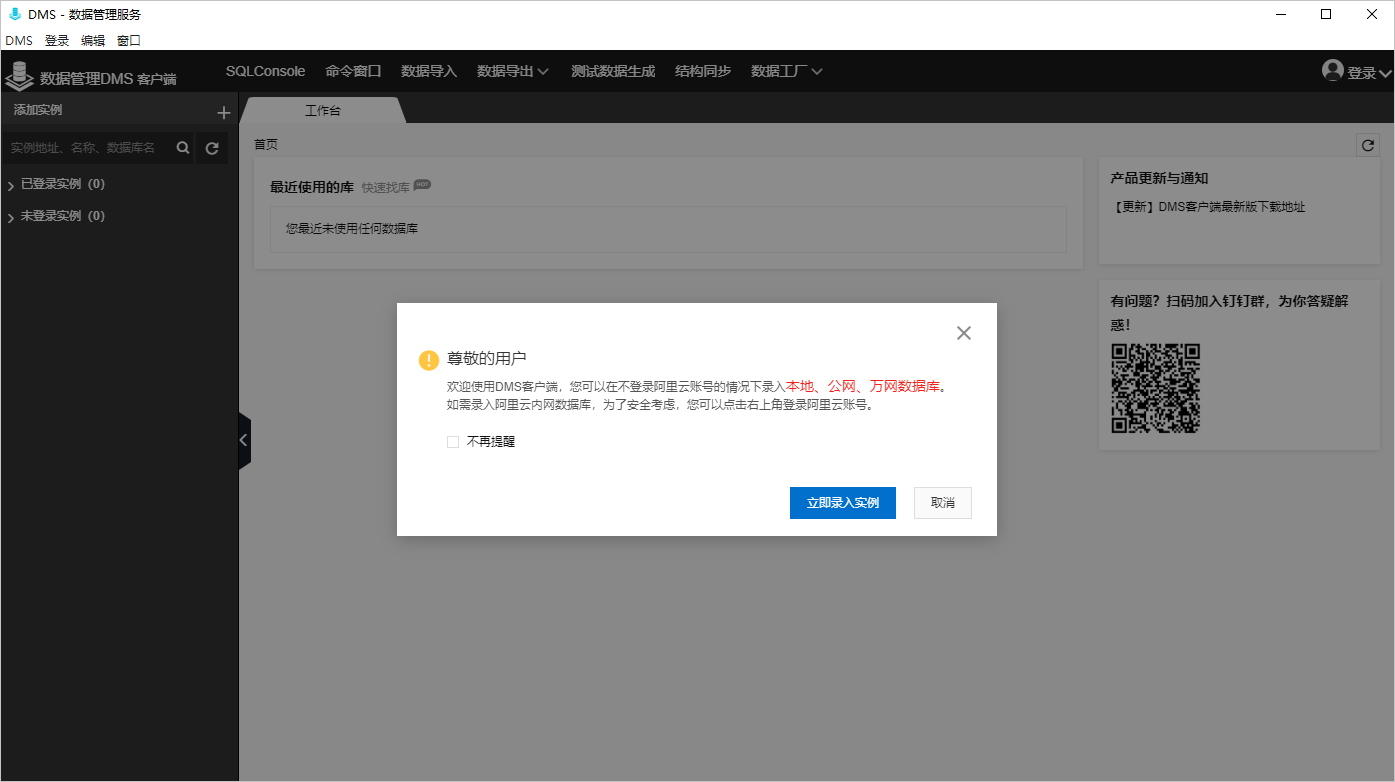Expand the 未登录实例 (0) tree node
This screenshot has height=782, width=1395.
pos(11,217)
